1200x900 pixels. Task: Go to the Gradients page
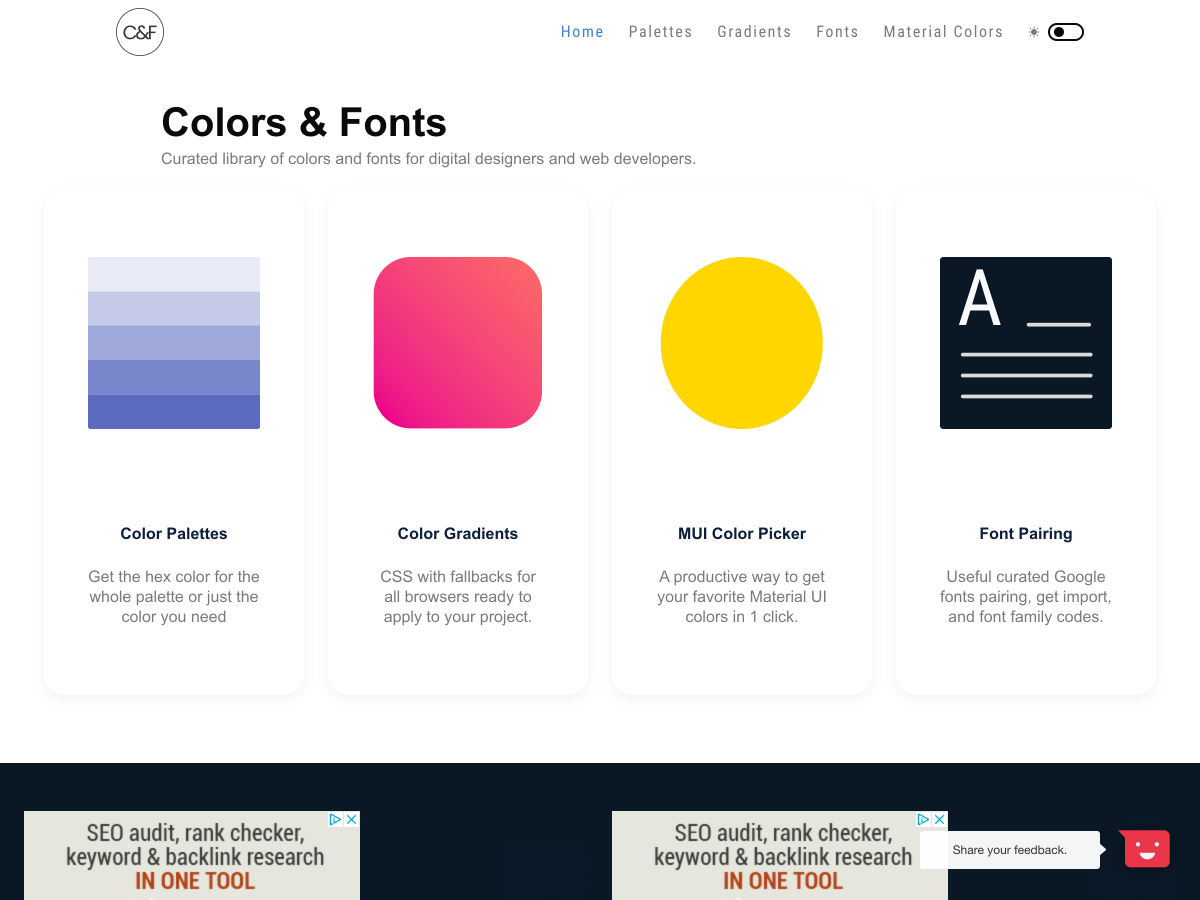pos(754,32)
